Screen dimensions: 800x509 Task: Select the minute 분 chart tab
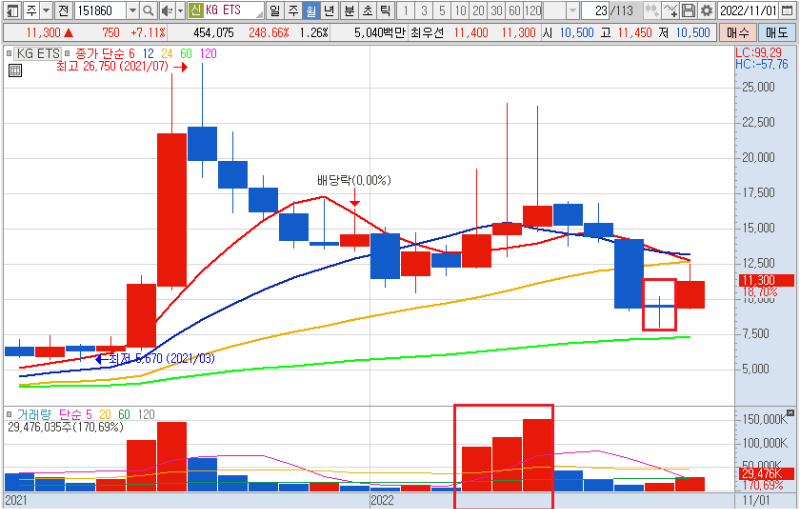[349, 10]
